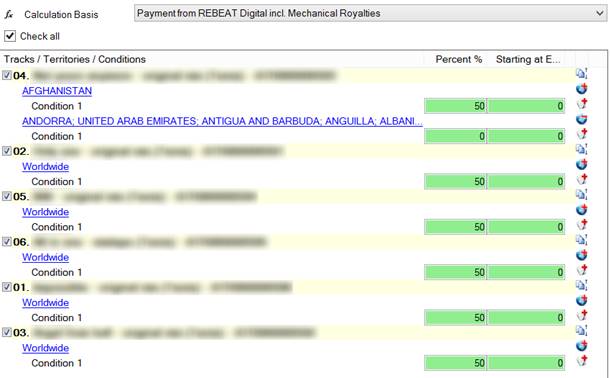This screenshot has width=611, height=378.
Task: Open the Worldwide link under track 02
Action: tap(46, 166)
